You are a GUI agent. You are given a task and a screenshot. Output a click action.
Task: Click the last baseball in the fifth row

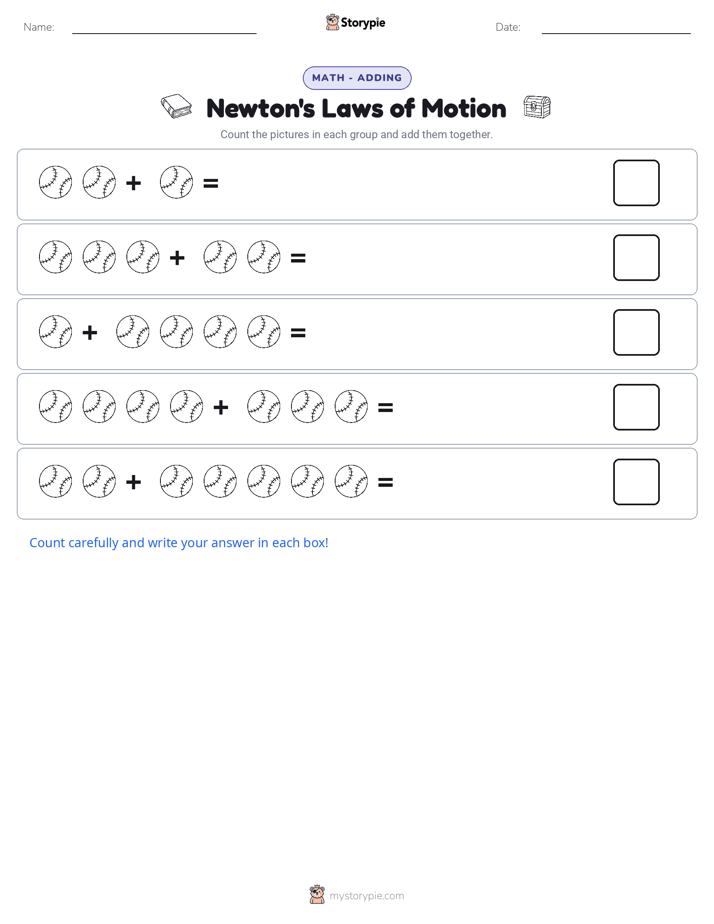click(351, 481)
